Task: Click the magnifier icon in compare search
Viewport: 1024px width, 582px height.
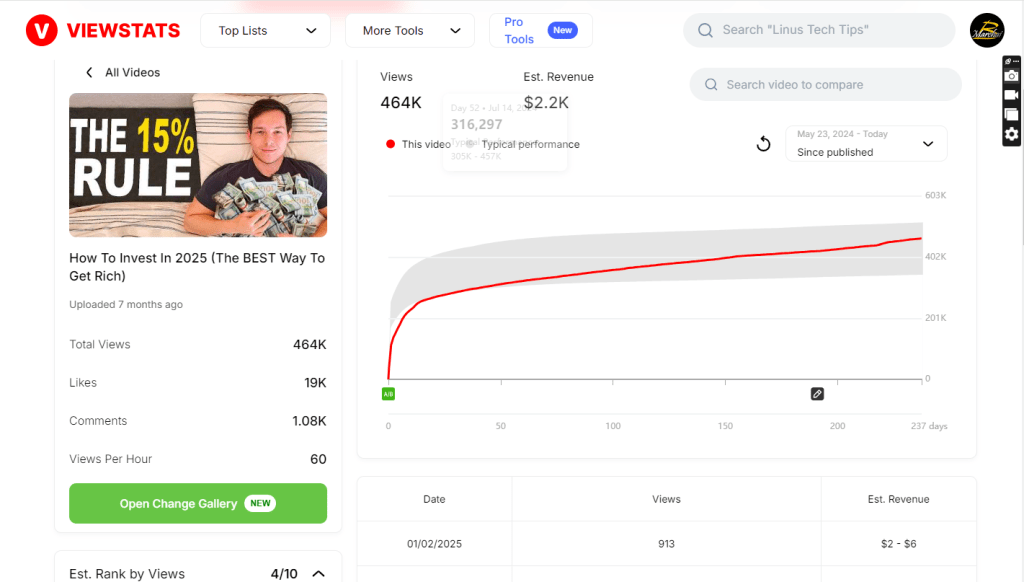Action: (711, 85)
